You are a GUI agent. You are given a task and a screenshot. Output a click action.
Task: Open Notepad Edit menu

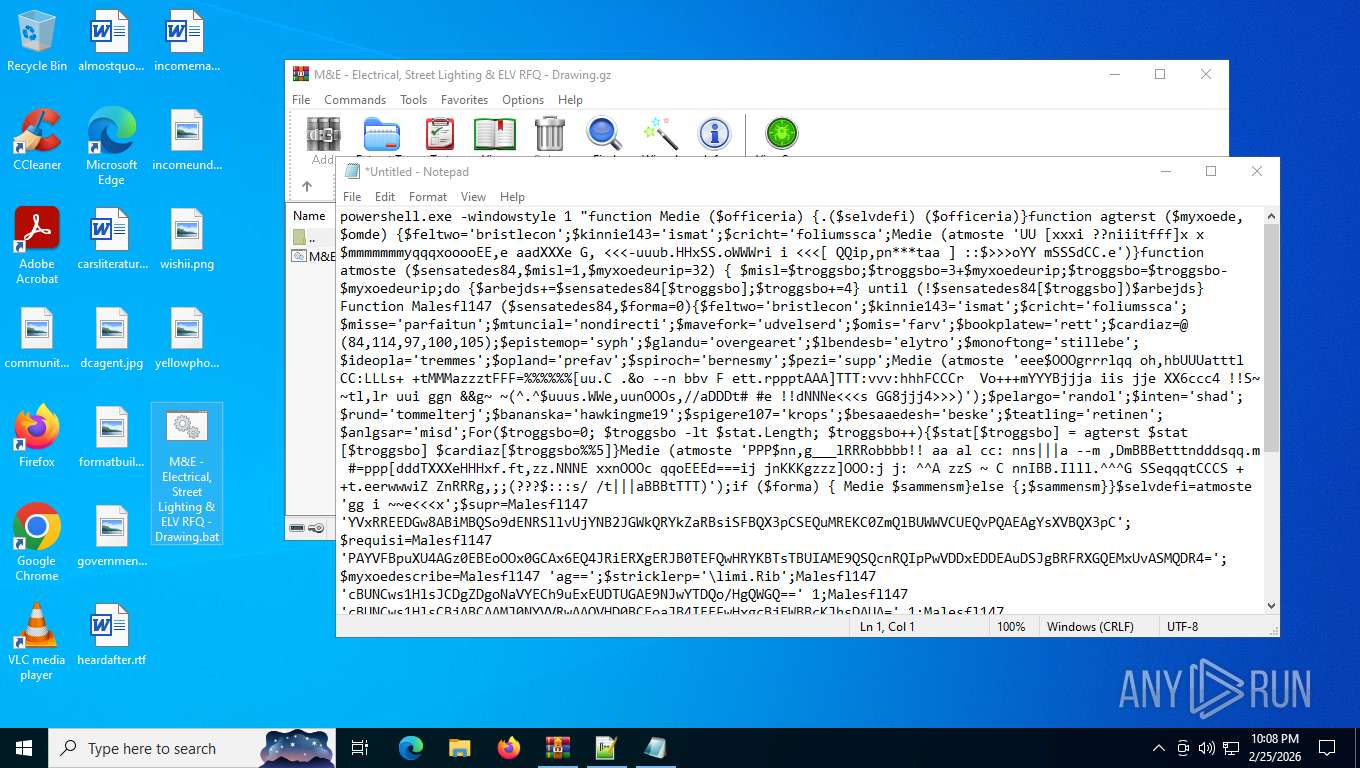[385, 197]
